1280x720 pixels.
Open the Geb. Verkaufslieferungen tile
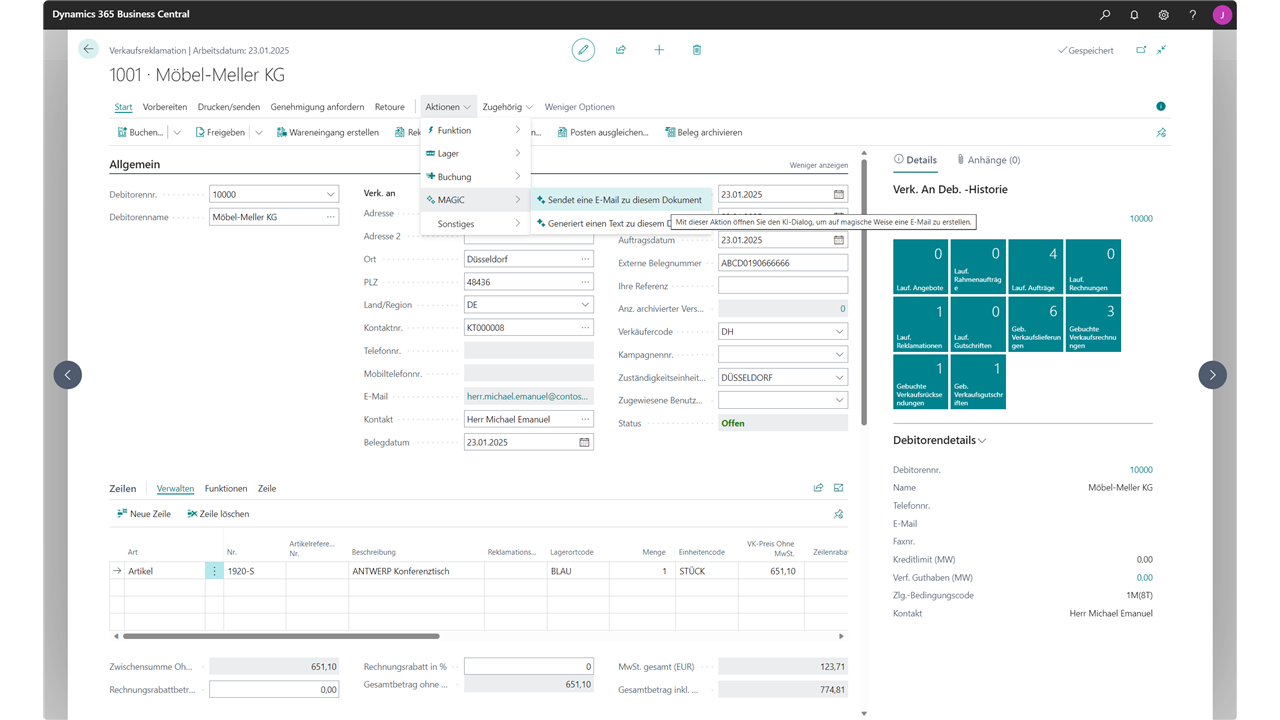1035,324
